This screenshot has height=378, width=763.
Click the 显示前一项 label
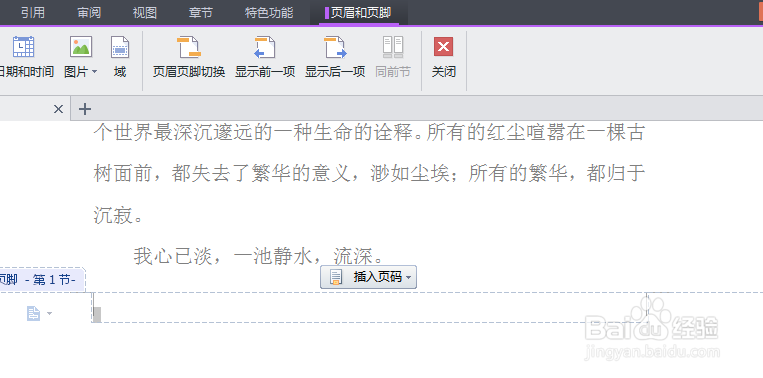click(265, 72)
